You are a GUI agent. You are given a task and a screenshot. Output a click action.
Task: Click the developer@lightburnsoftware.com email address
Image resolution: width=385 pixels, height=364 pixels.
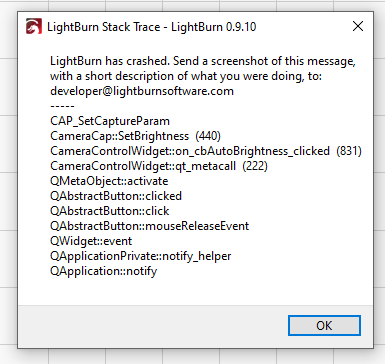(142, 91)
